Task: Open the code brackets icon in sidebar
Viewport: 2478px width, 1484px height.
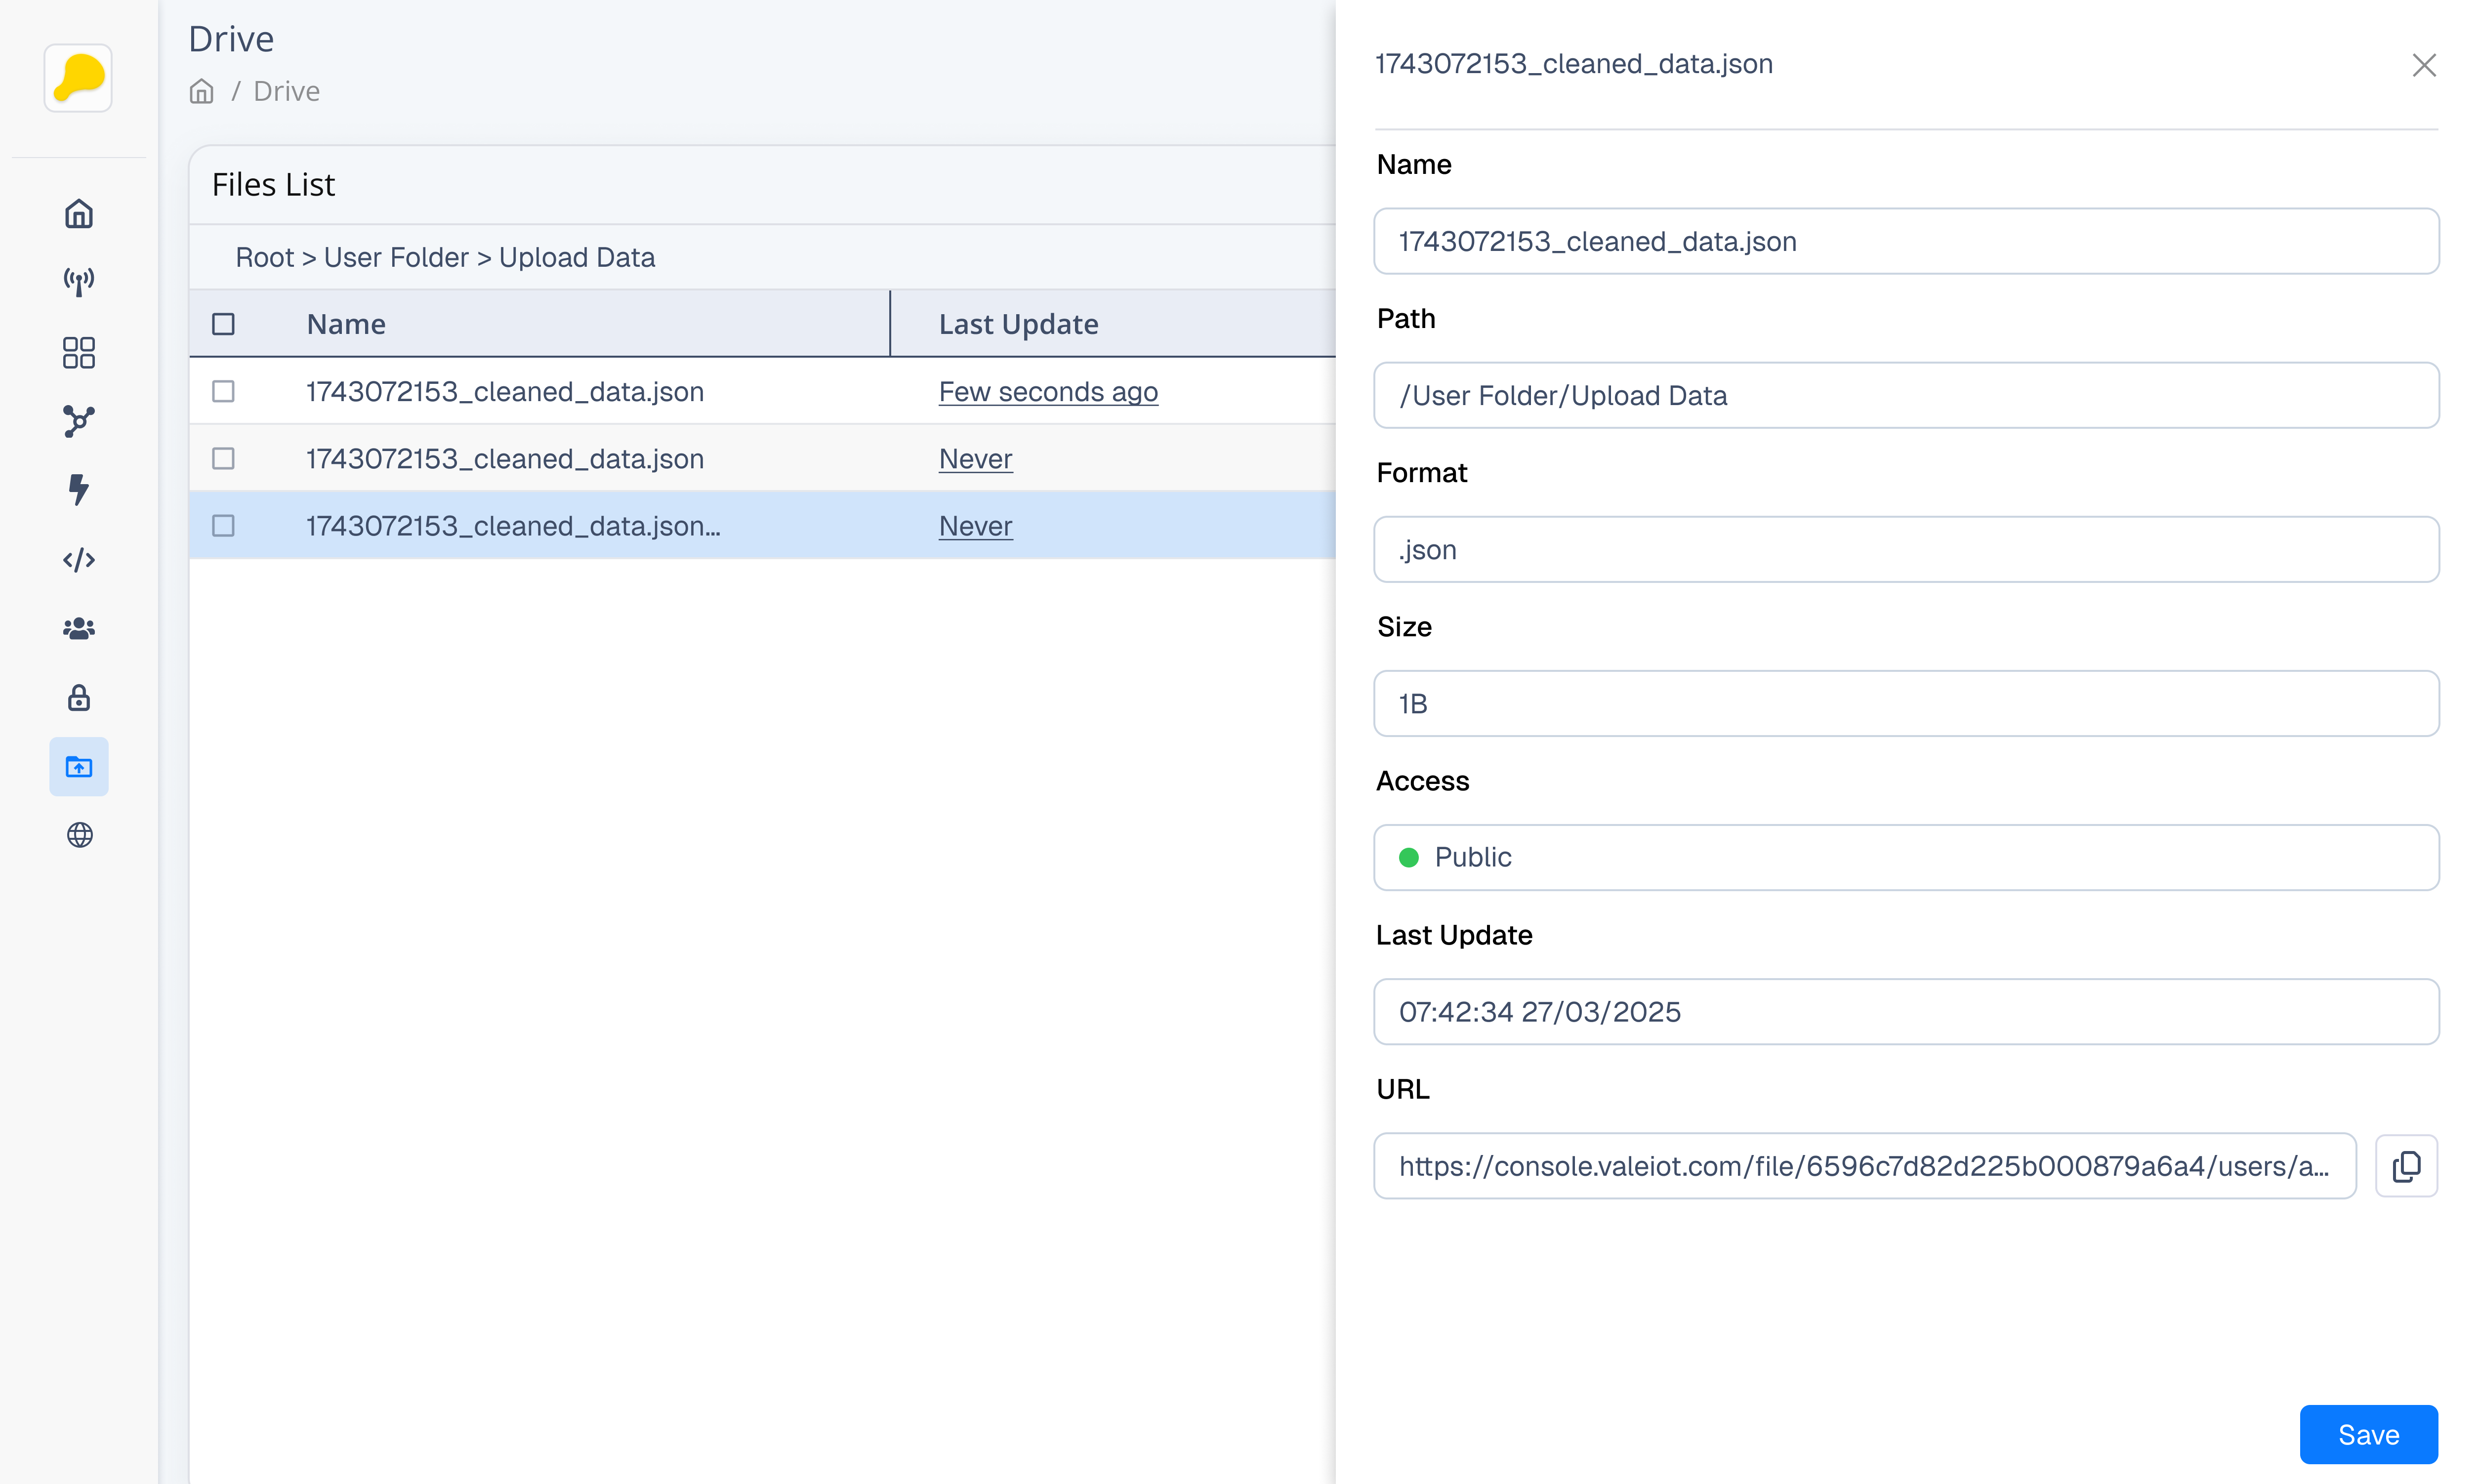Action: point(79,559)
